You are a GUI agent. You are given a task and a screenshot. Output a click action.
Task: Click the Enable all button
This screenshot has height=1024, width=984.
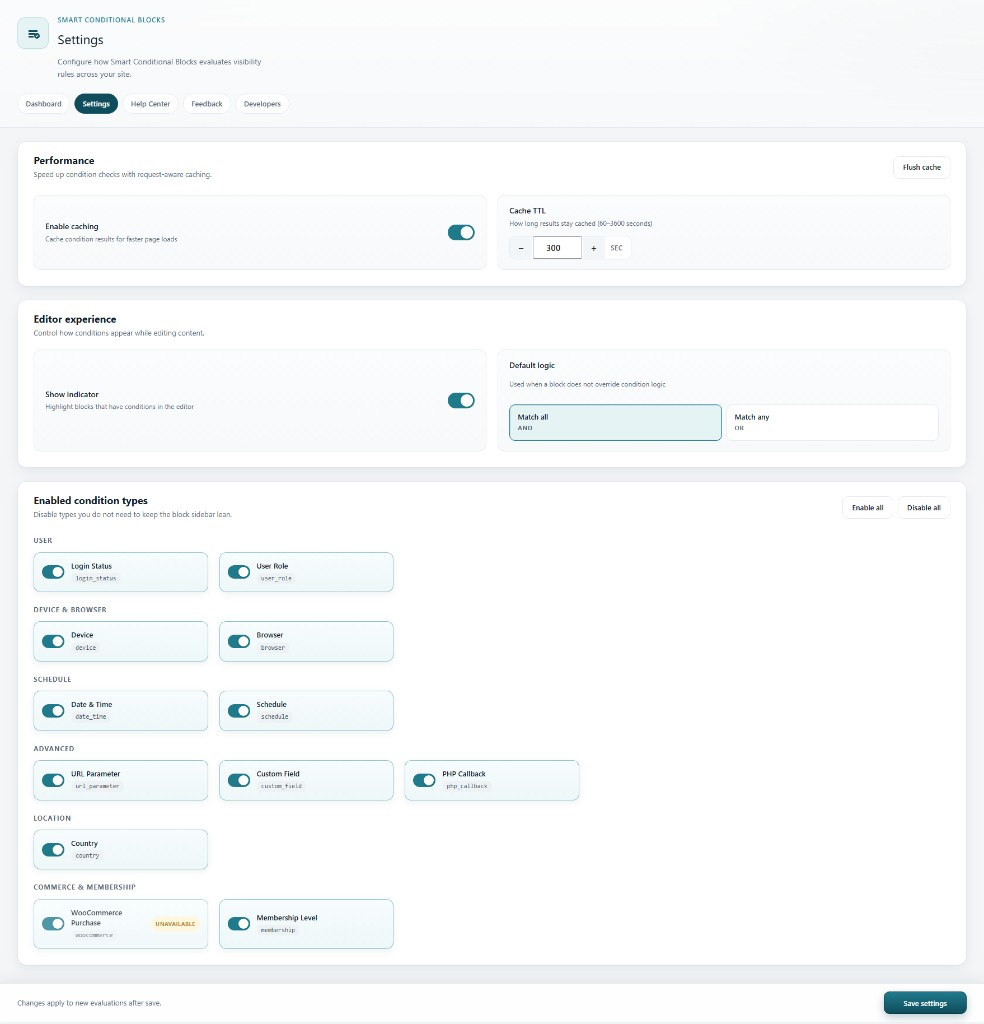click(867, 507)
